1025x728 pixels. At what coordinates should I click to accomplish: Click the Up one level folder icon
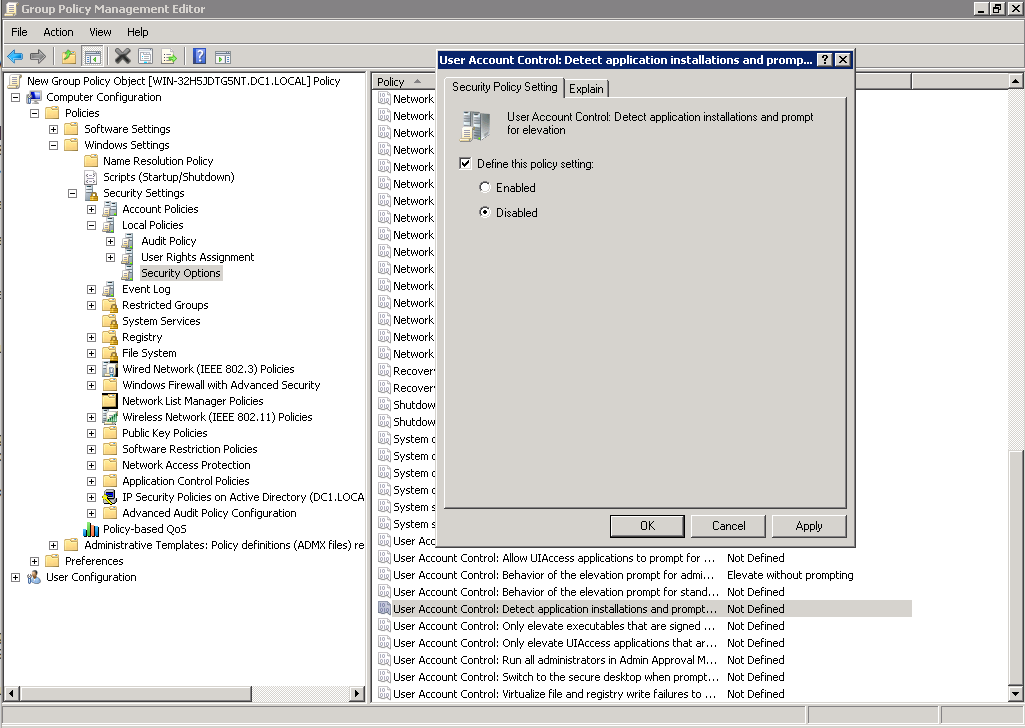point(68,56)
